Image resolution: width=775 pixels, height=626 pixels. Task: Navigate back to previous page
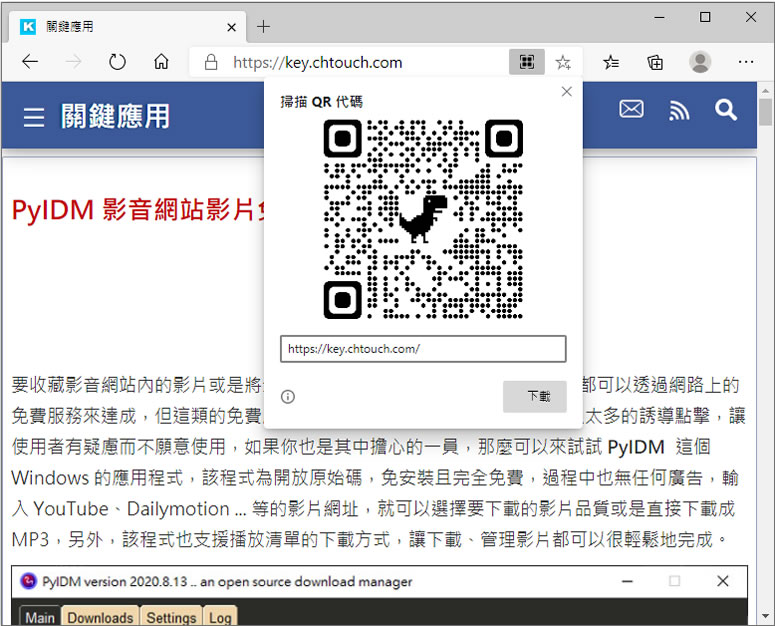click(x=30, y=62)
